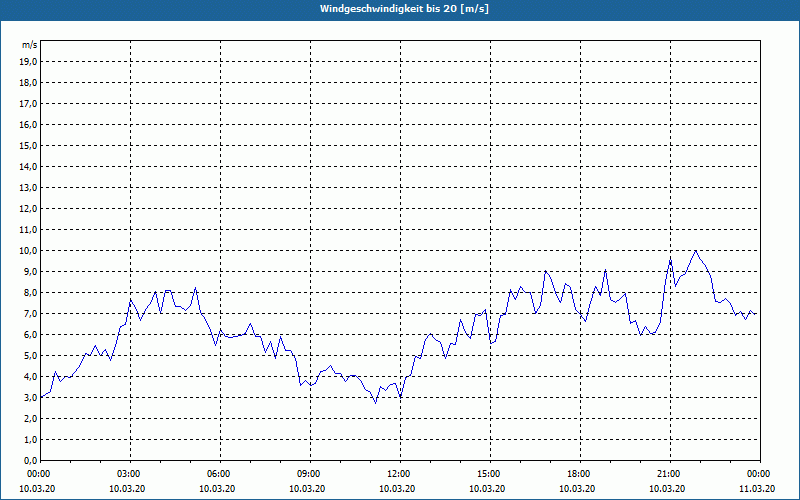
Task: Click the '10.03.20' date under 15:00
Action: tap(487, 488)
